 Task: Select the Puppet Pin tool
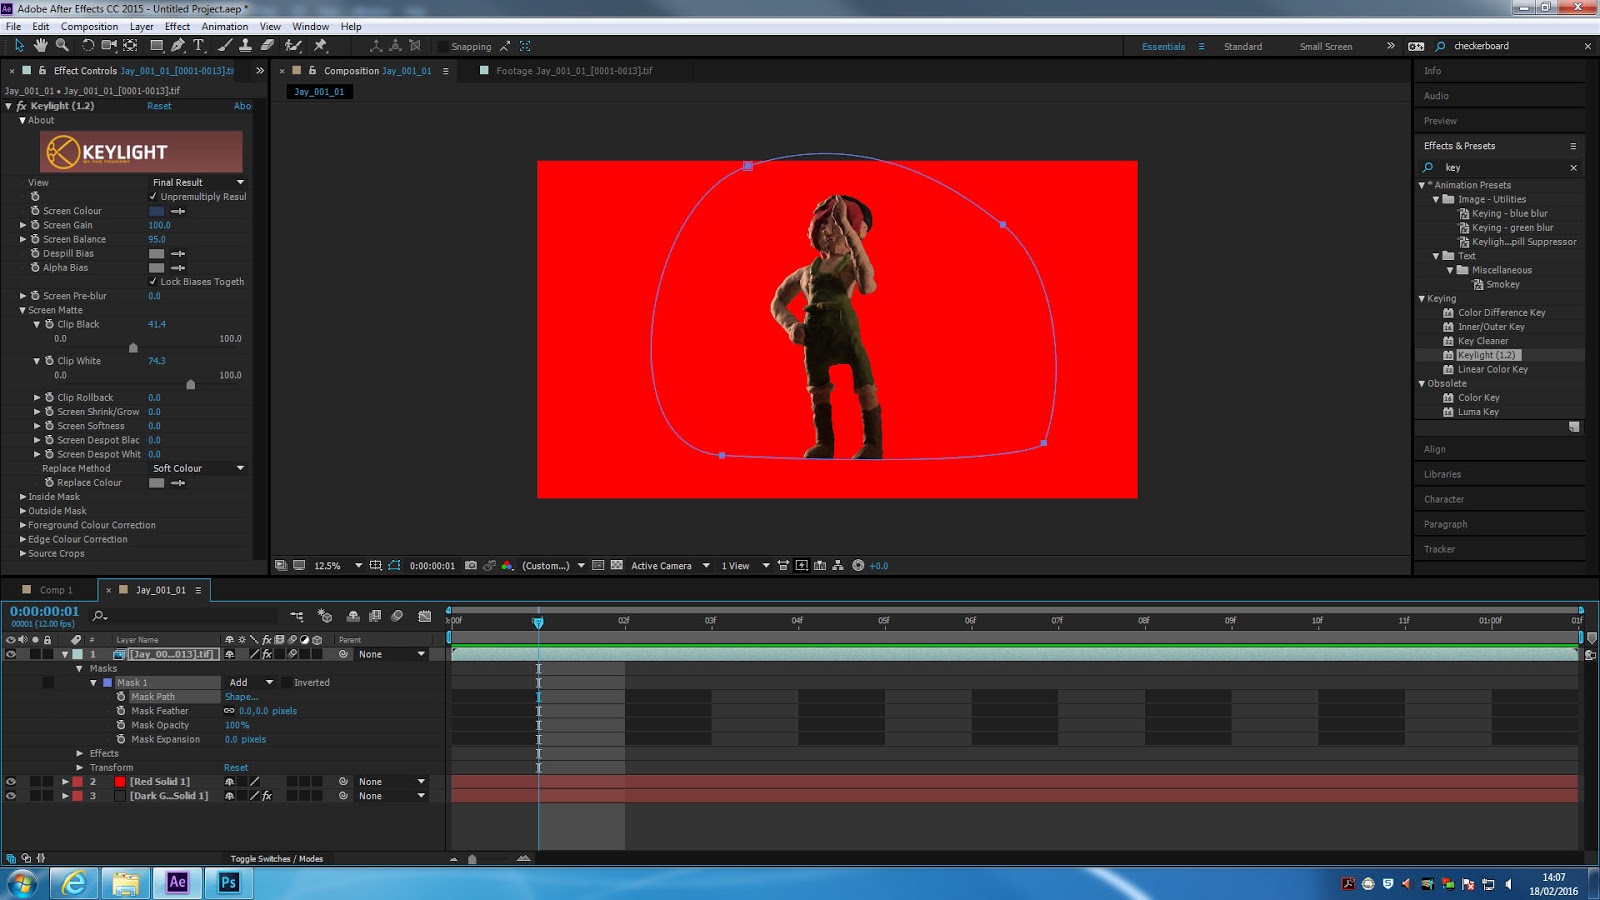(x=320, y=46)
